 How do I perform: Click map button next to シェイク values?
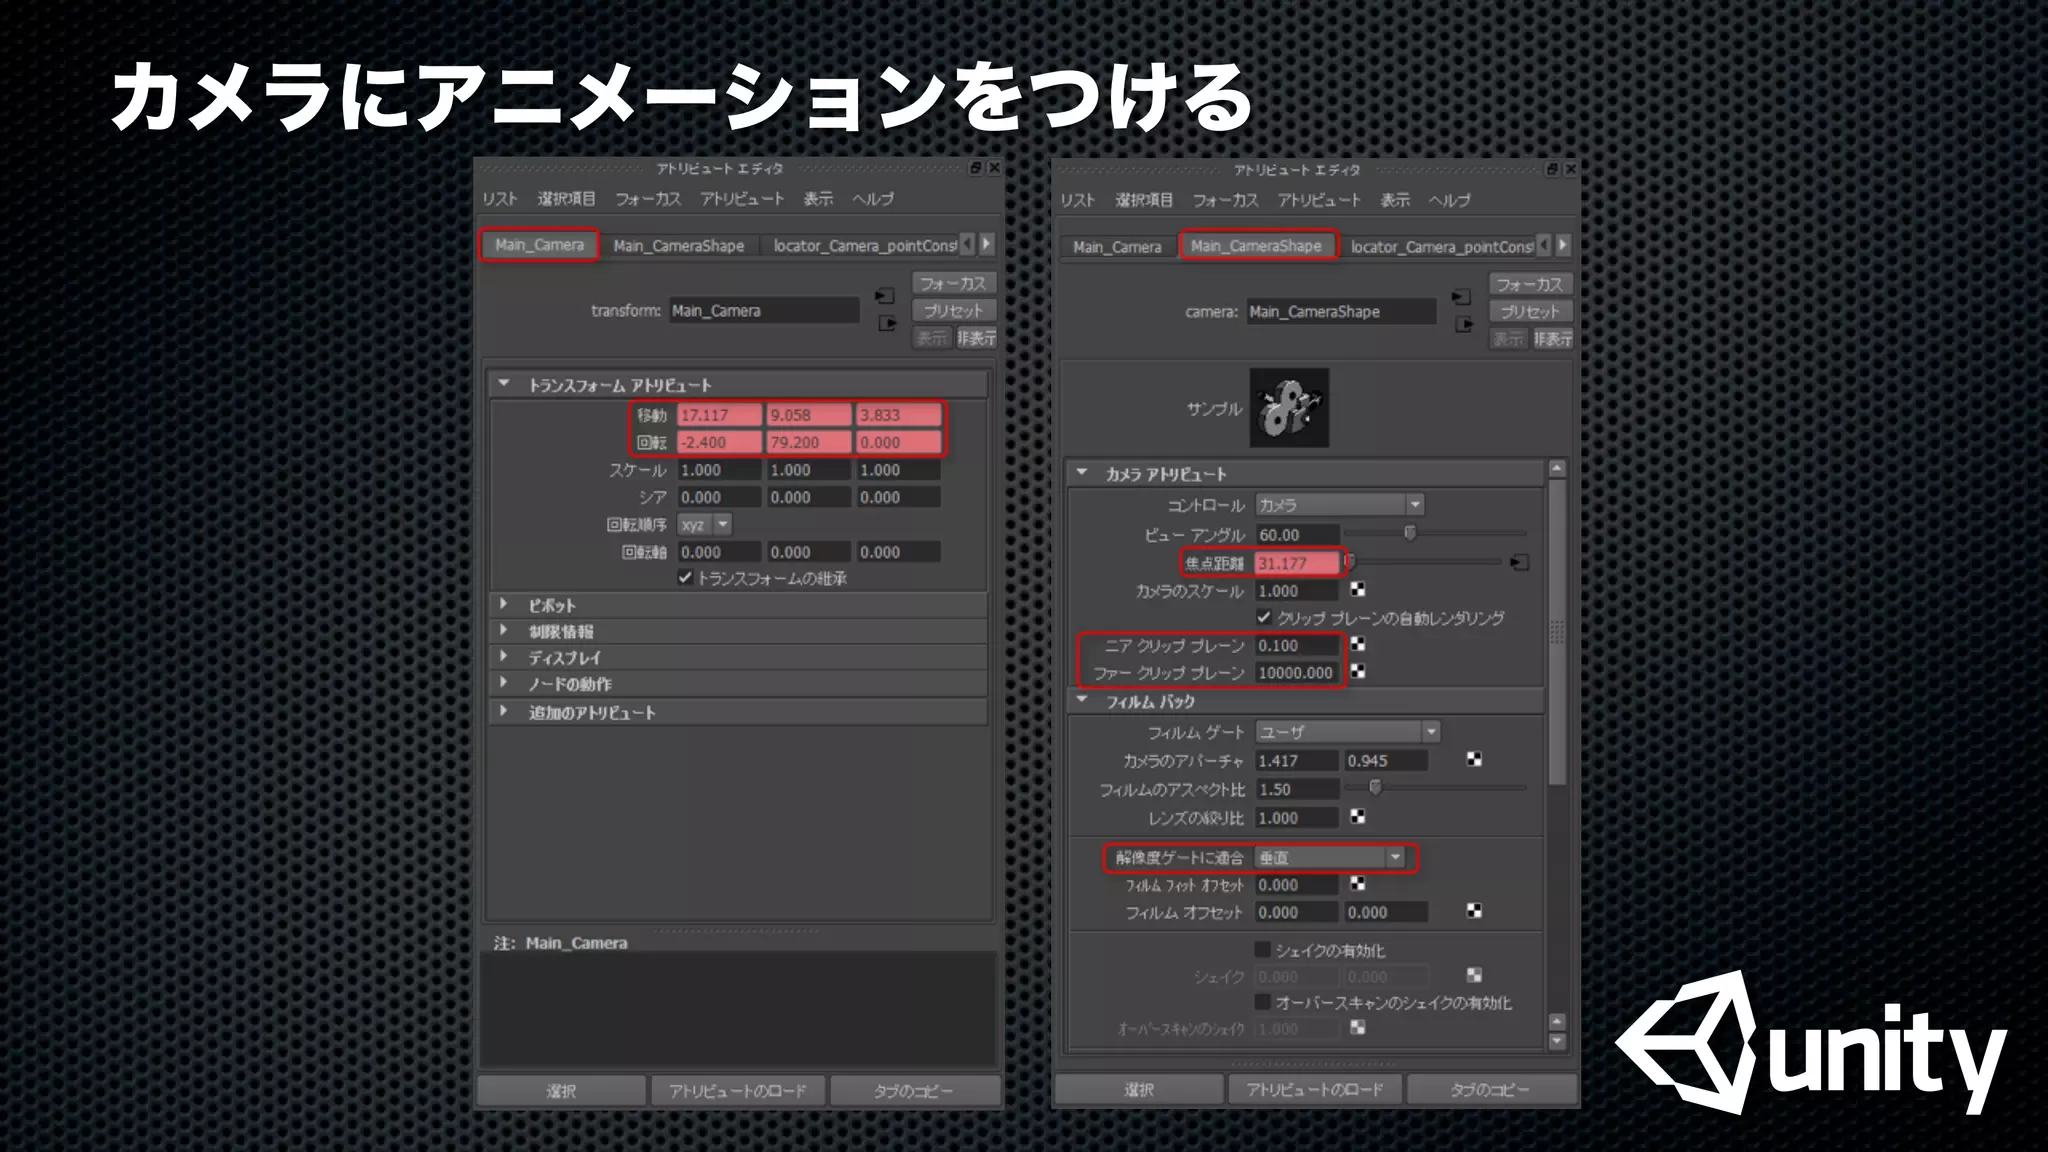coord(1474,975)
